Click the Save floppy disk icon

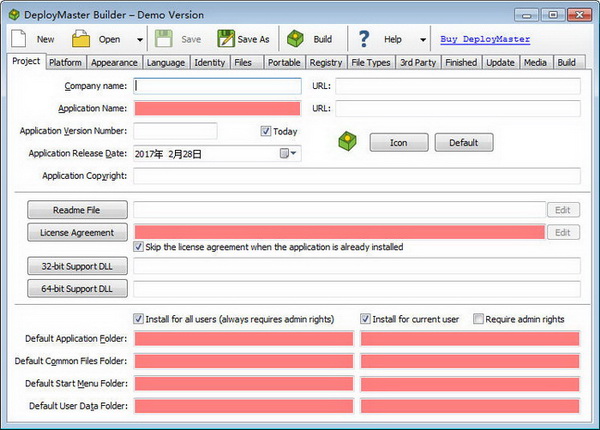pos(164,39)
